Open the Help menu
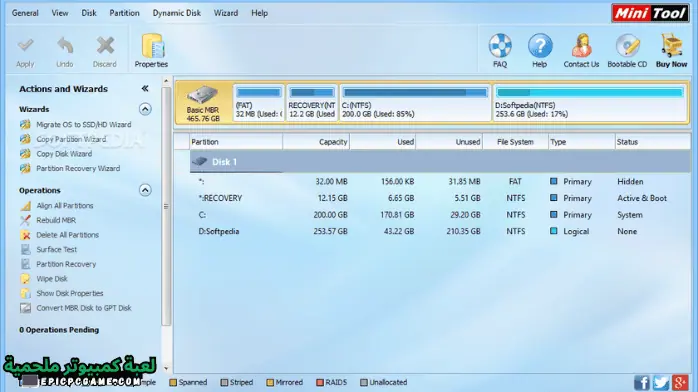698x392 pixels. (259, 13)
